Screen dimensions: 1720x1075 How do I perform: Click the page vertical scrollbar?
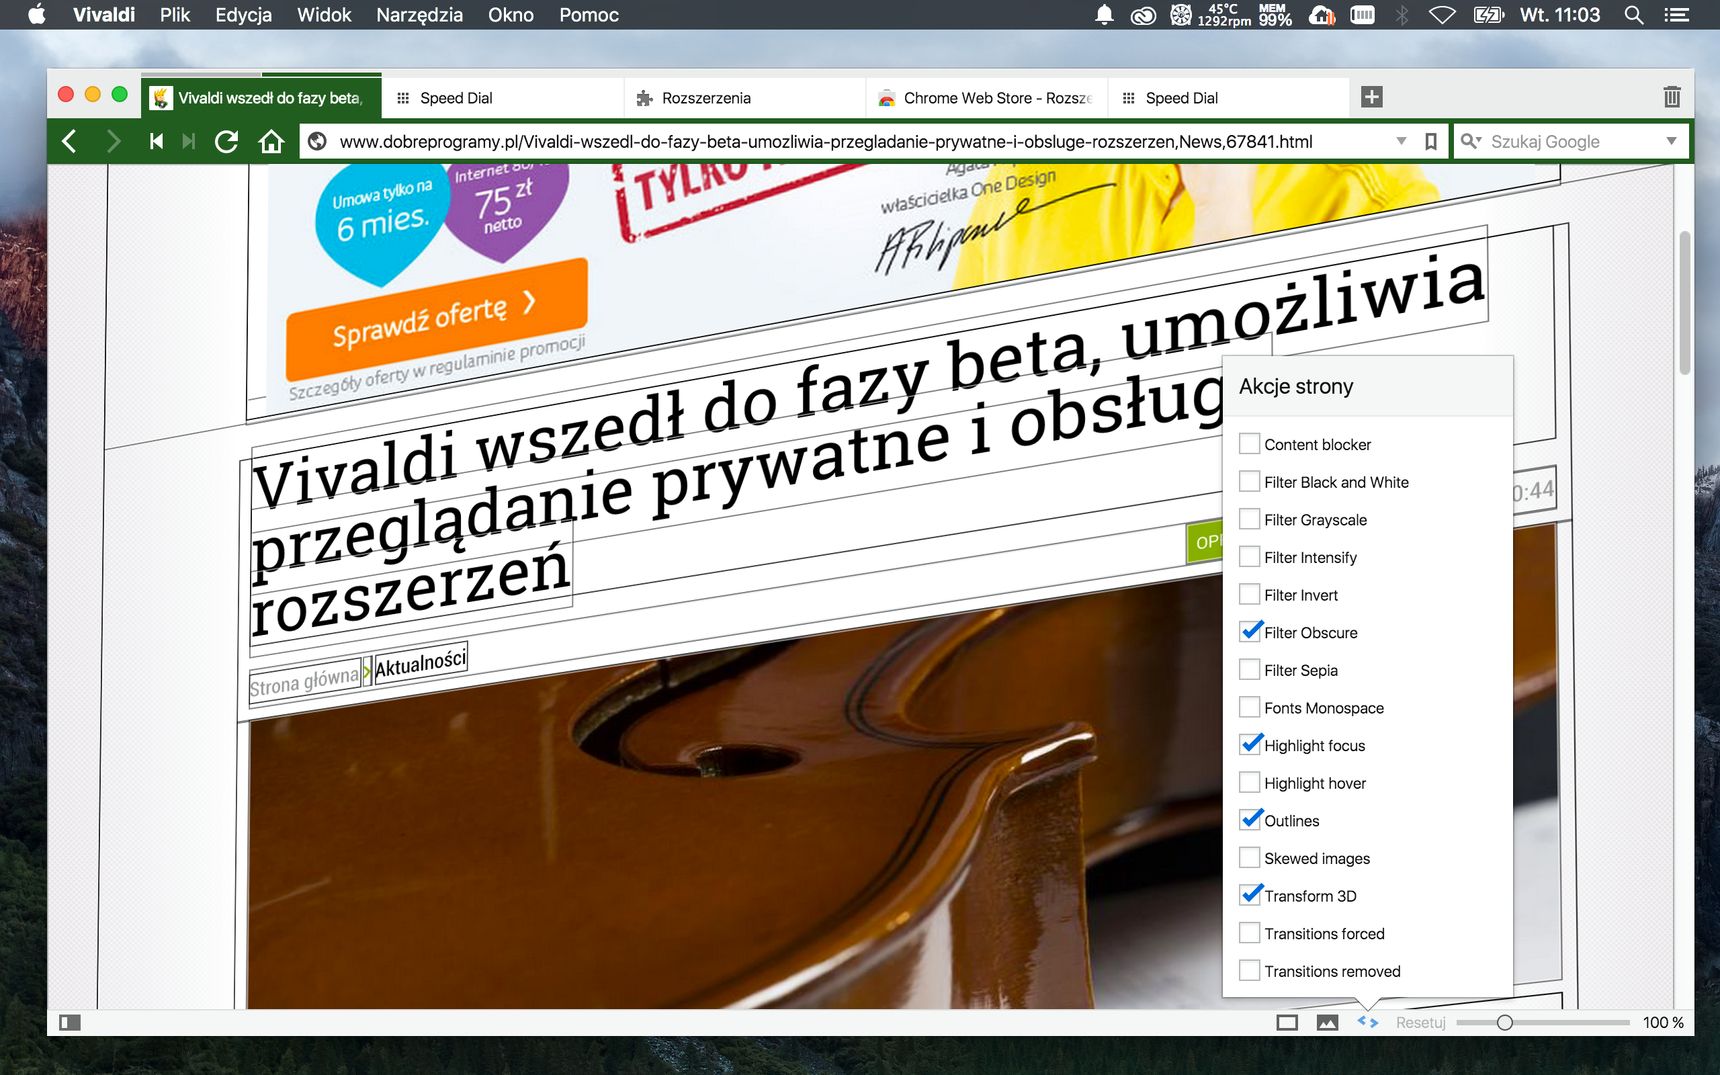(x=1685, y=302)
